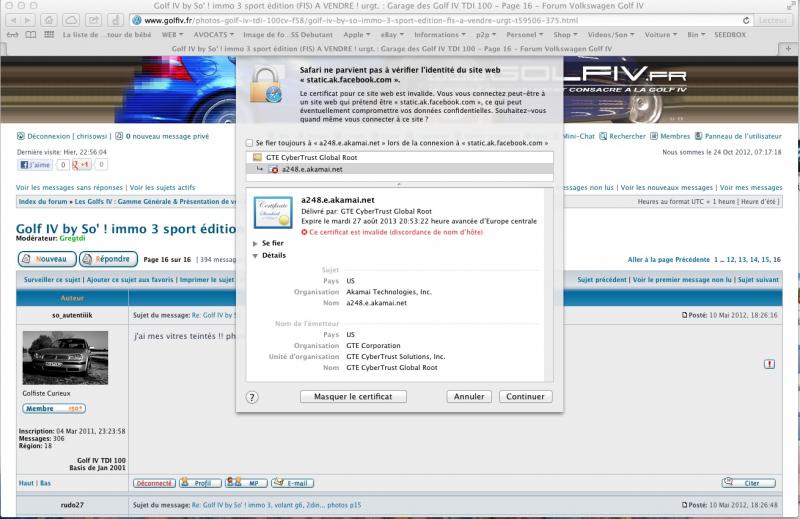Open the Shop bookmarks dropdown
This screenshot has height=519, width=800.
pos(565,35)
